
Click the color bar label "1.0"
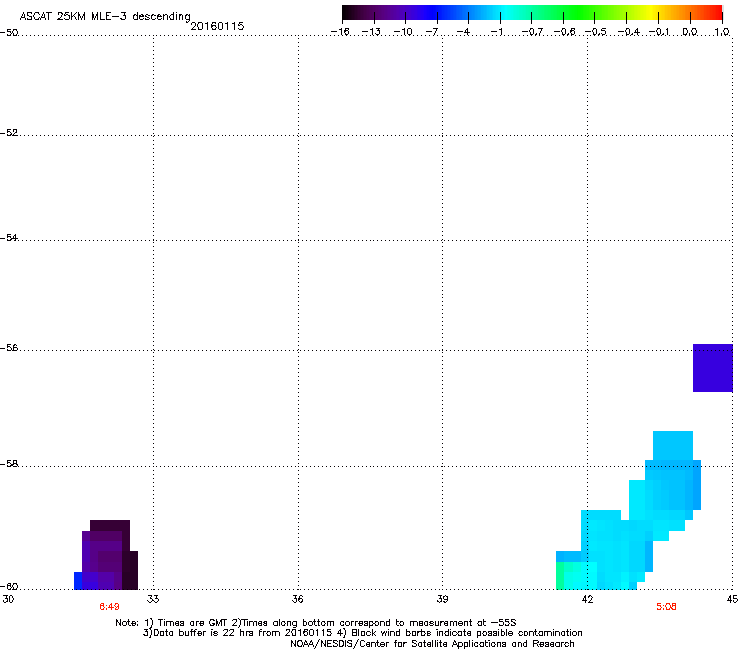click(x=722, y=32)
